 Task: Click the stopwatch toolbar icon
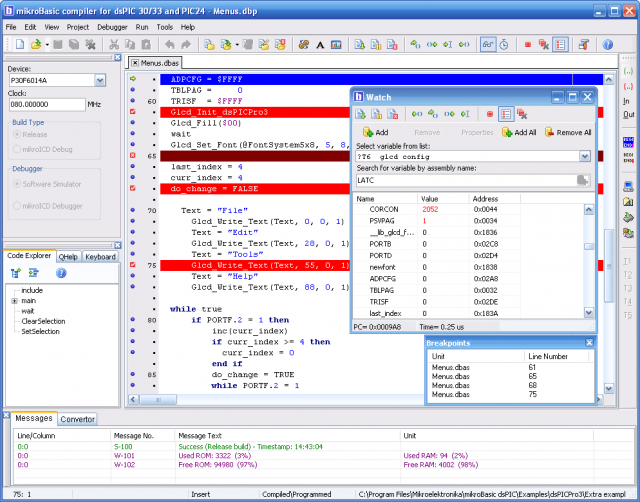click(x=504, y=44)
